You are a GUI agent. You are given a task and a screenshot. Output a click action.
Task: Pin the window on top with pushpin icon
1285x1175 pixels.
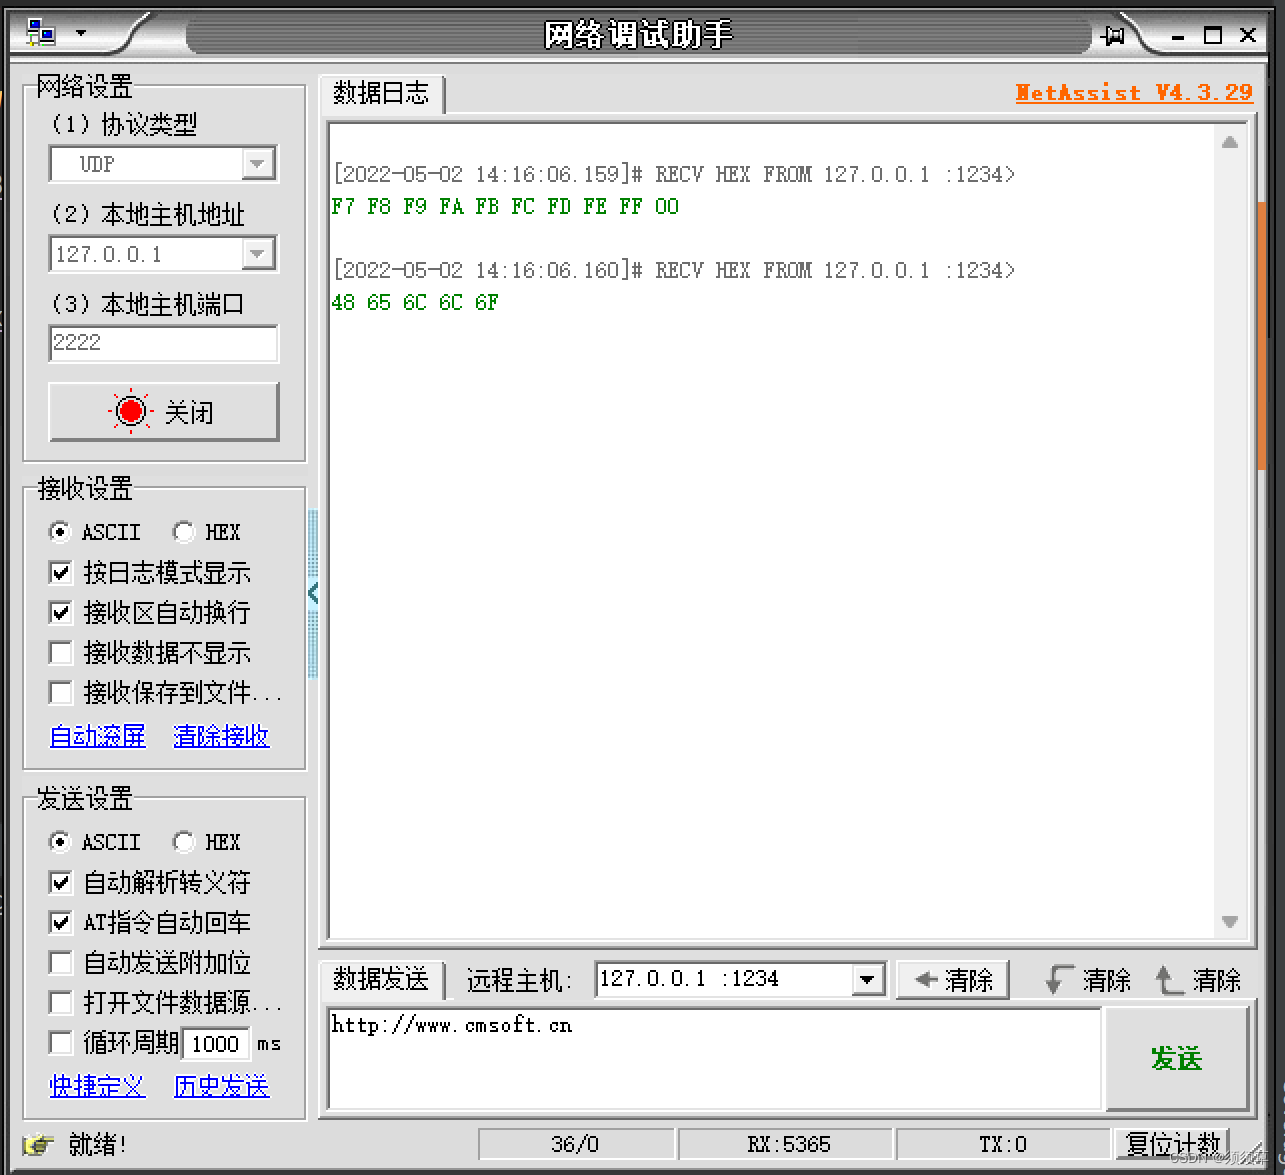(1112, 36)
